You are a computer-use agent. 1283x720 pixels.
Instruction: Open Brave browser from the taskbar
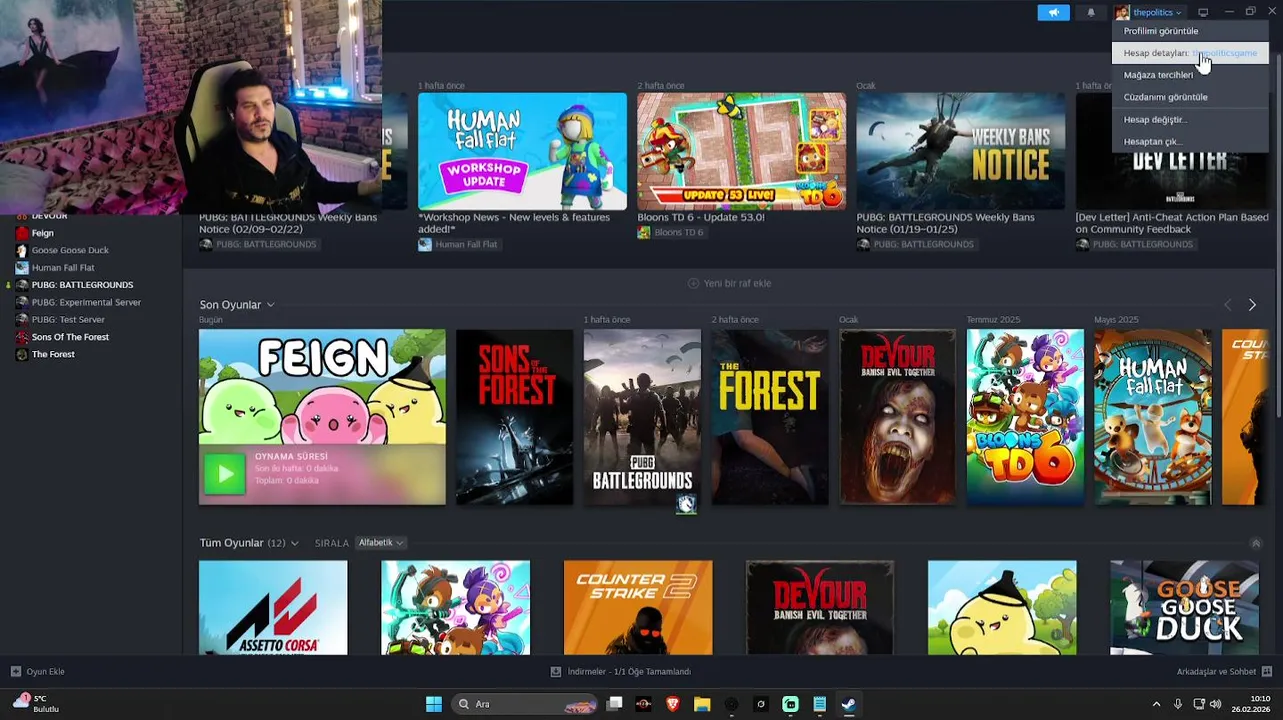click(673, 704)
